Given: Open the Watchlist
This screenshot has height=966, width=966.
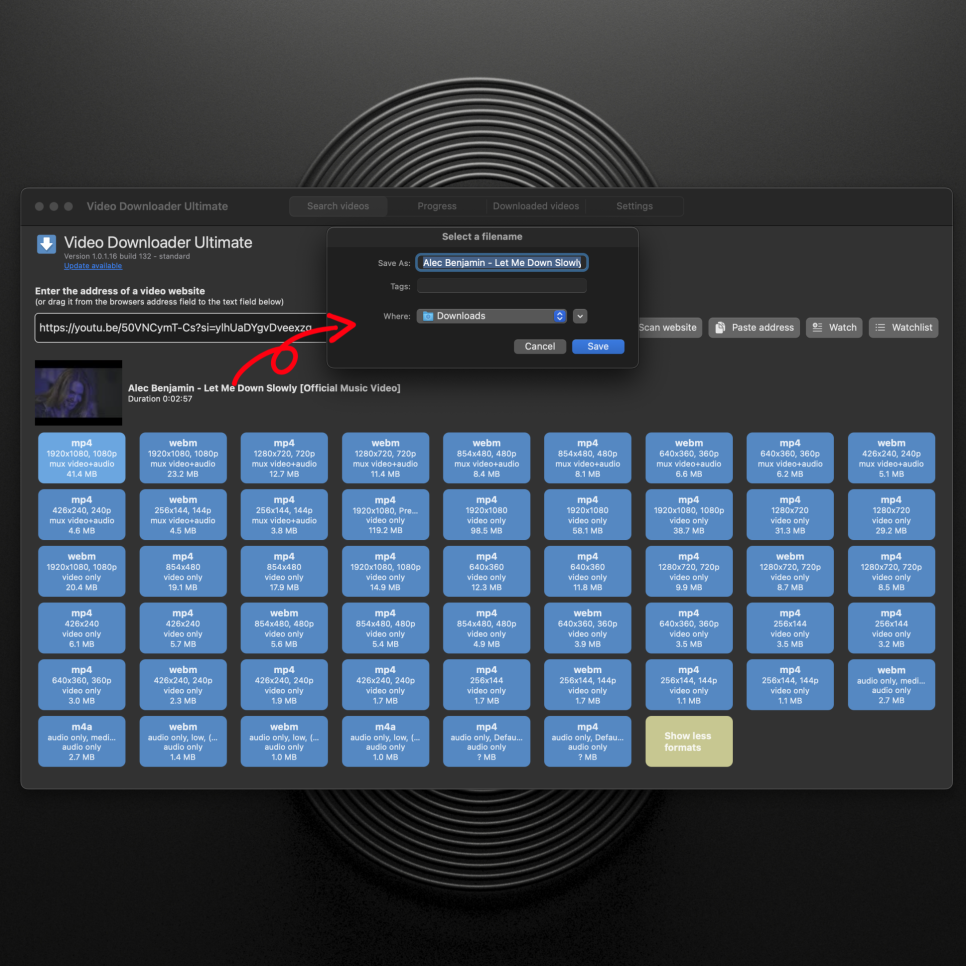Looking at the screenshot, I should point(903,328).
